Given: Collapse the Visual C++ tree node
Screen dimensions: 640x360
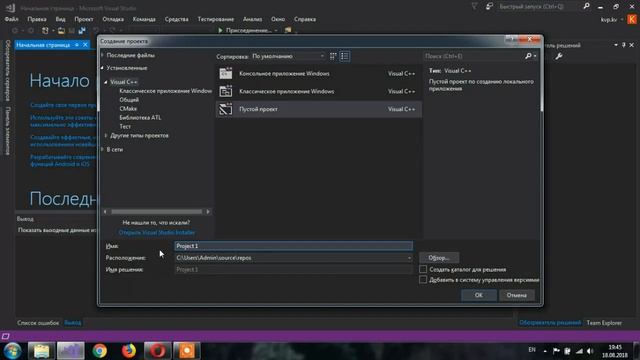Looking at the screenshot, I should tap(106, 82).
